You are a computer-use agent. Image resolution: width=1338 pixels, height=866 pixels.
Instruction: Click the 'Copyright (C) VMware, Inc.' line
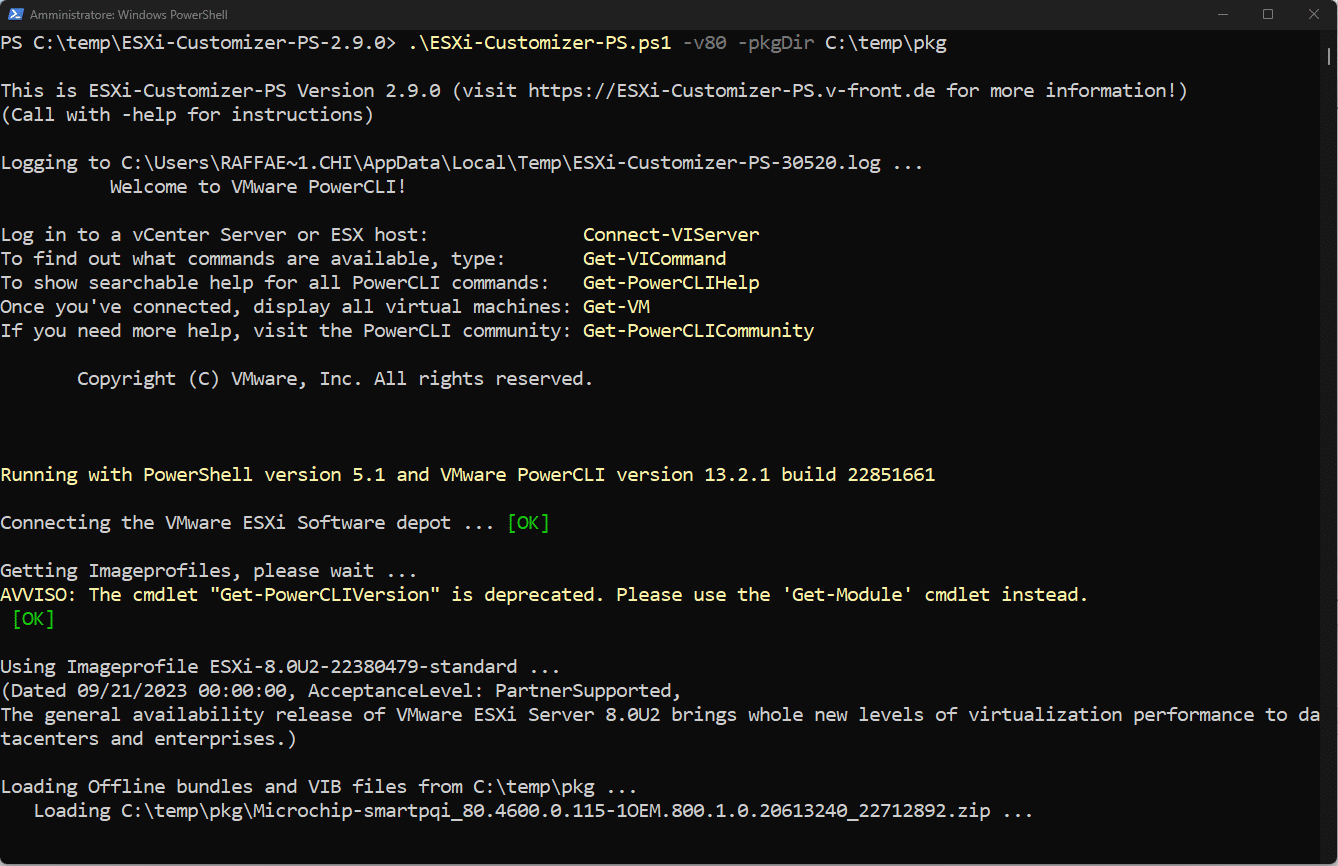tap(335, 379)
